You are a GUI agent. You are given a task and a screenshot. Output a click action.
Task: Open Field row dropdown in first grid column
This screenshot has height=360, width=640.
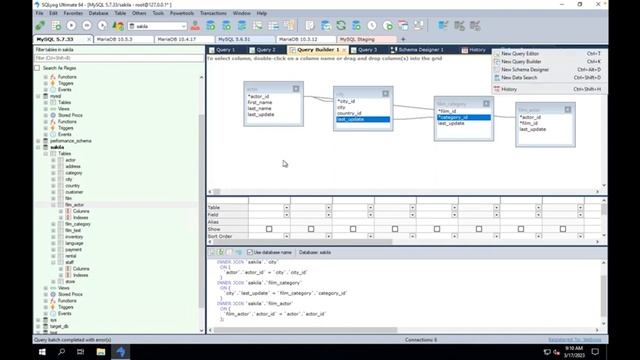coord(287,215)
